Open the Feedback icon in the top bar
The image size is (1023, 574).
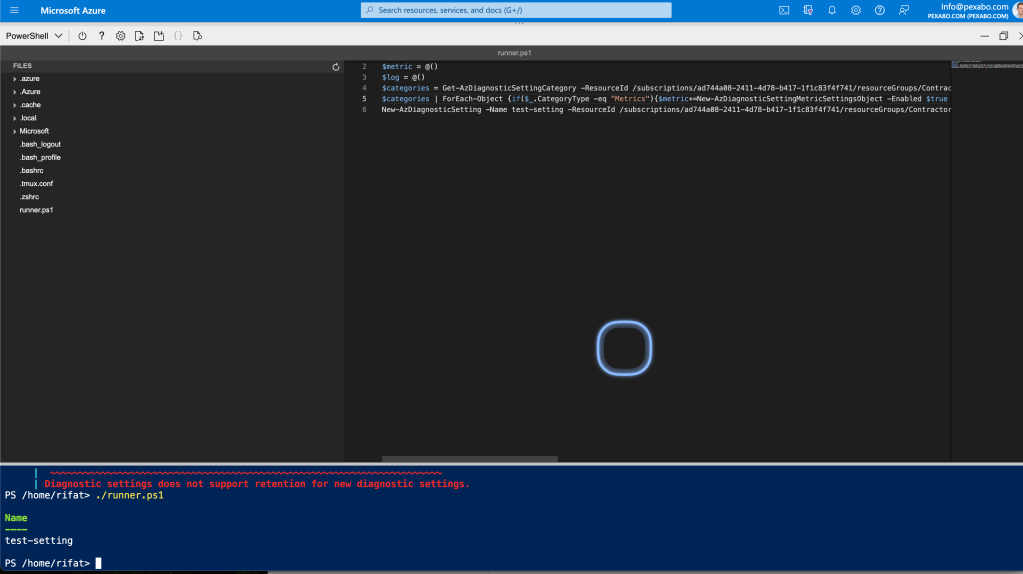pos(904,10)
